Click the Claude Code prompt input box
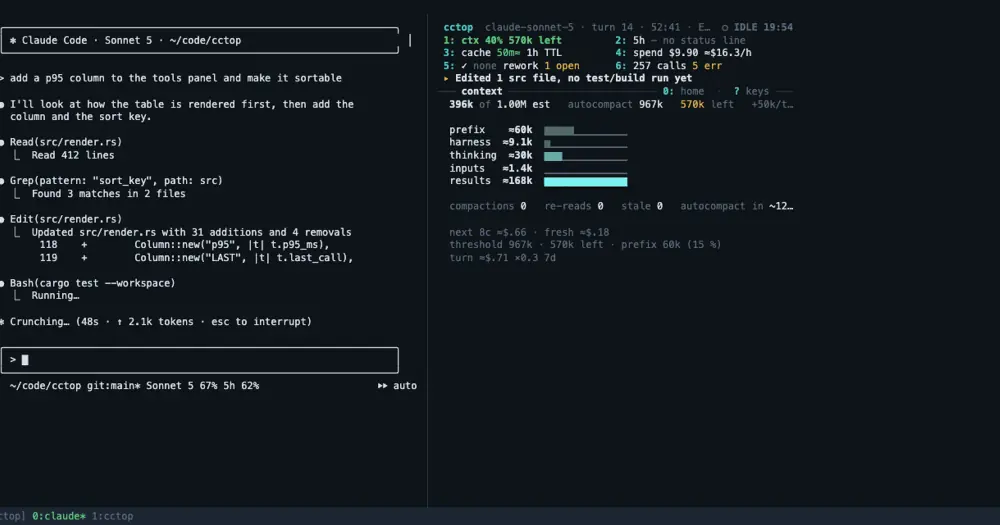This screenshot has height=525, width=1000. tap(200, 360)
